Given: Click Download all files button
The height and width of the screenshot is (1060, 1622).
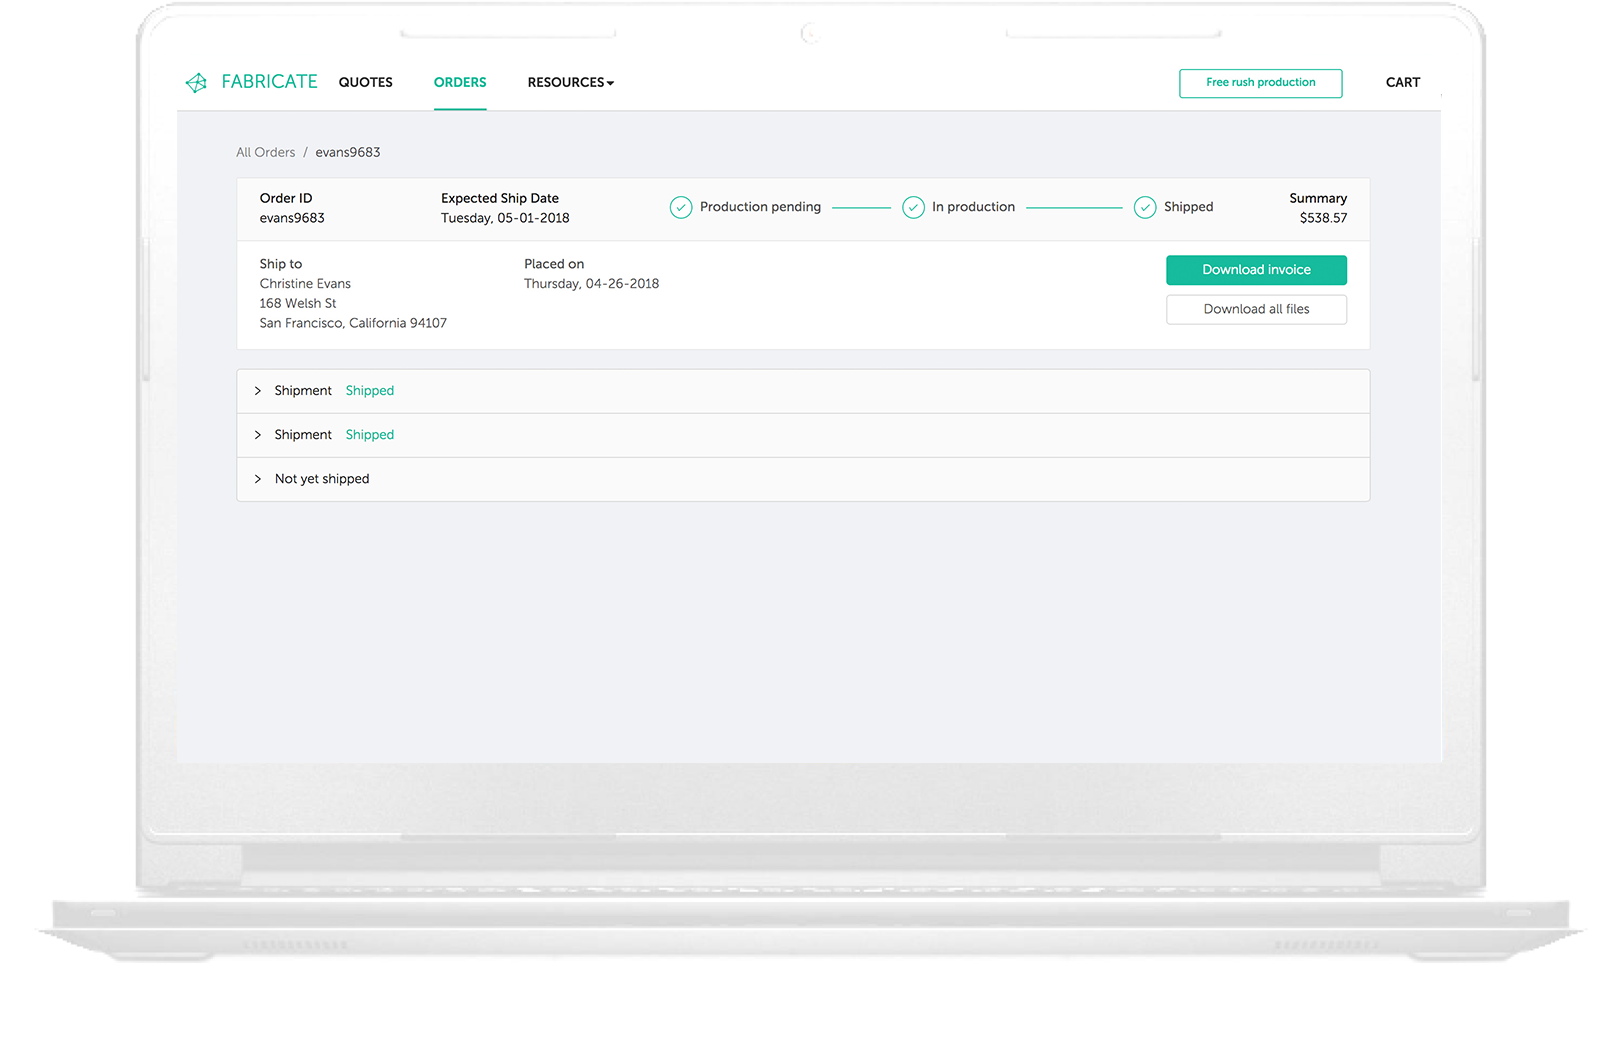Looking at the screenshot, I should tap(1256, 309).
